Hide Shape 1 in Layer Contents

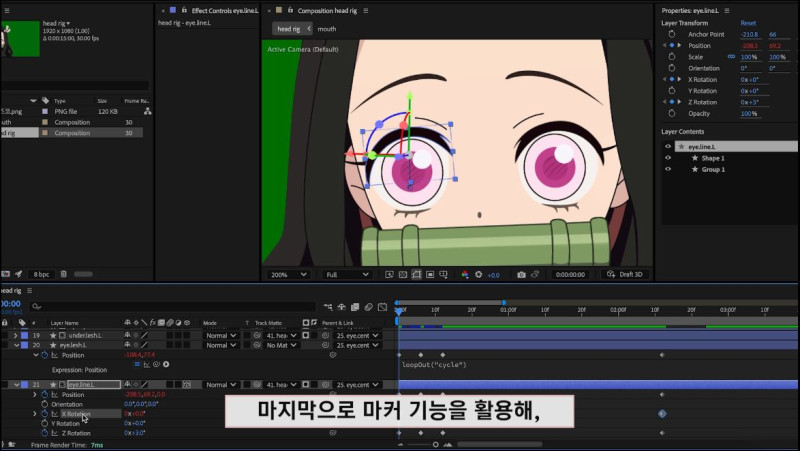[x=669, y=158]
